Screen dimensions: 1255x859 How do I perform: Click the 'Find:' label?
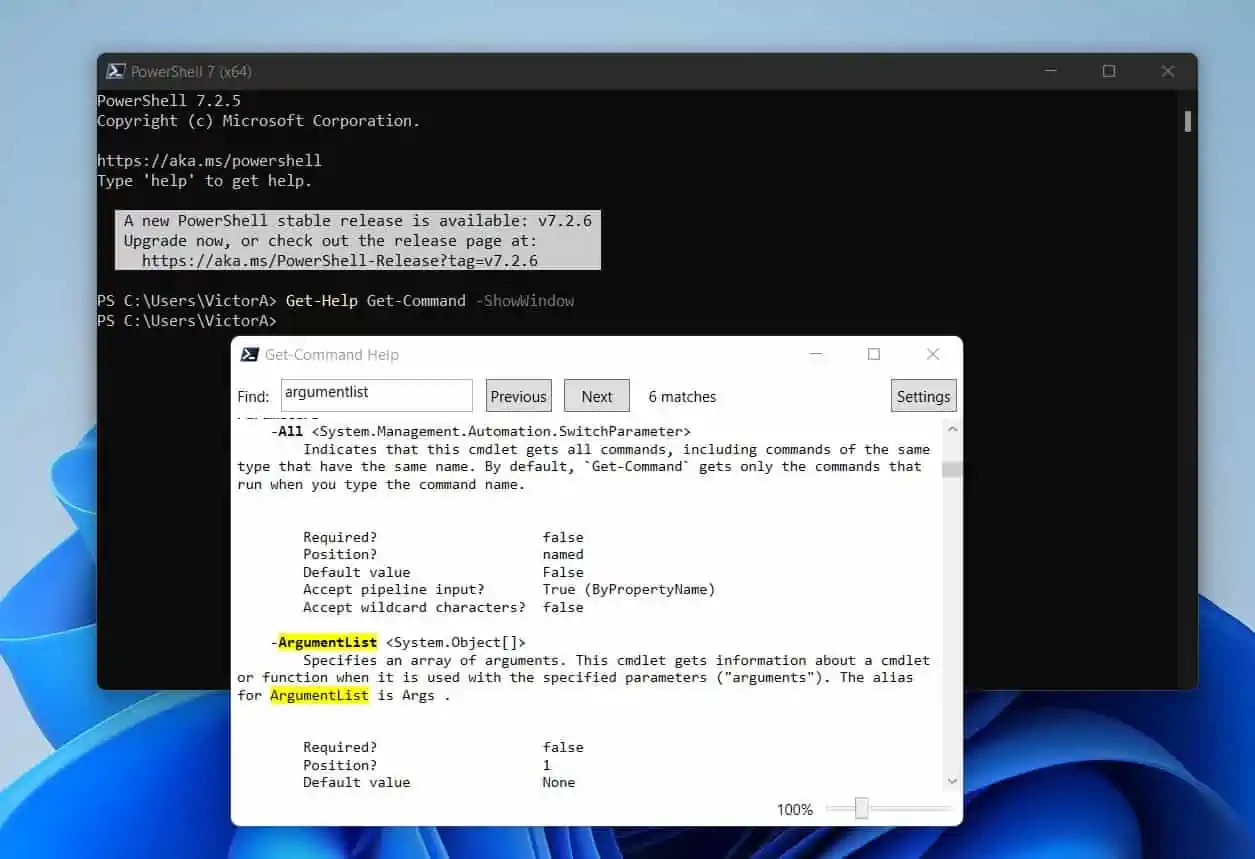[253, 396]
